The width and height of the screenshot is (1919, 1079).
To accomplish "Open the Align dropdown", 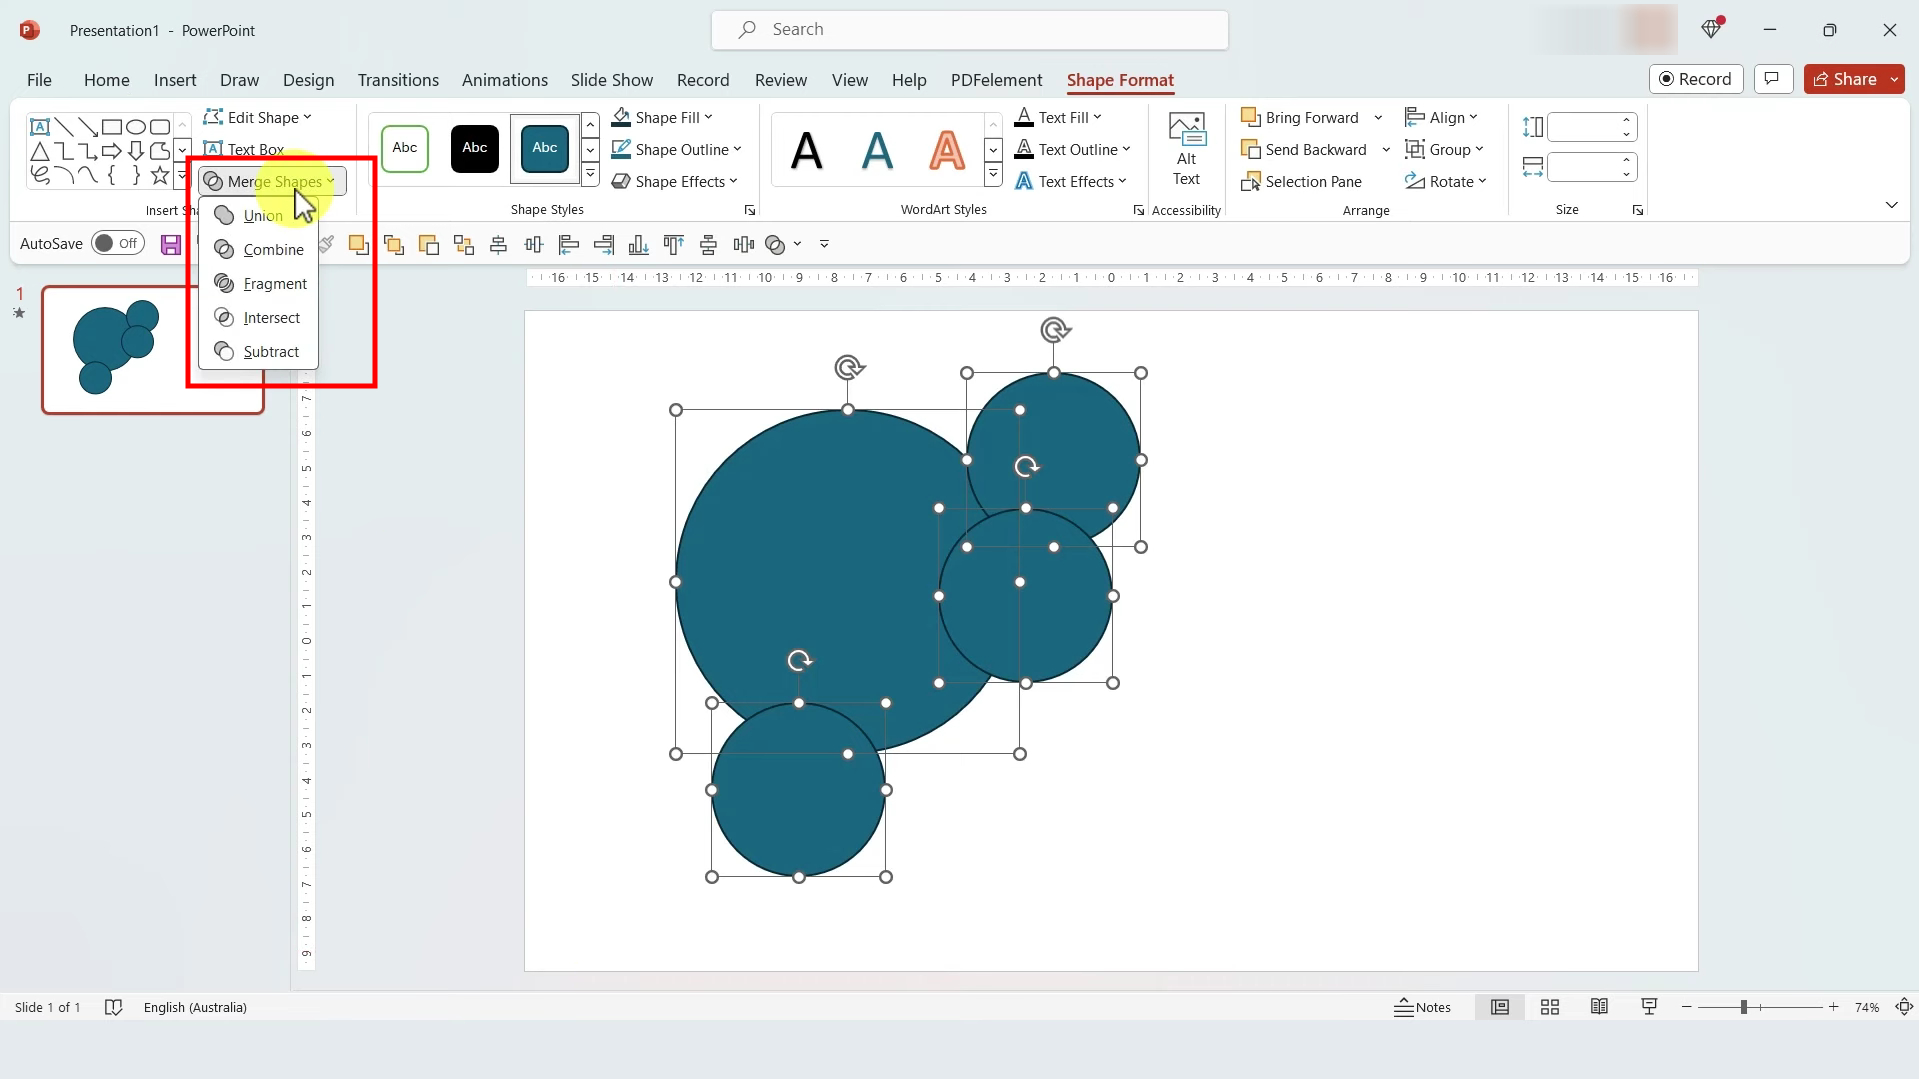I will coord(1441,117).
